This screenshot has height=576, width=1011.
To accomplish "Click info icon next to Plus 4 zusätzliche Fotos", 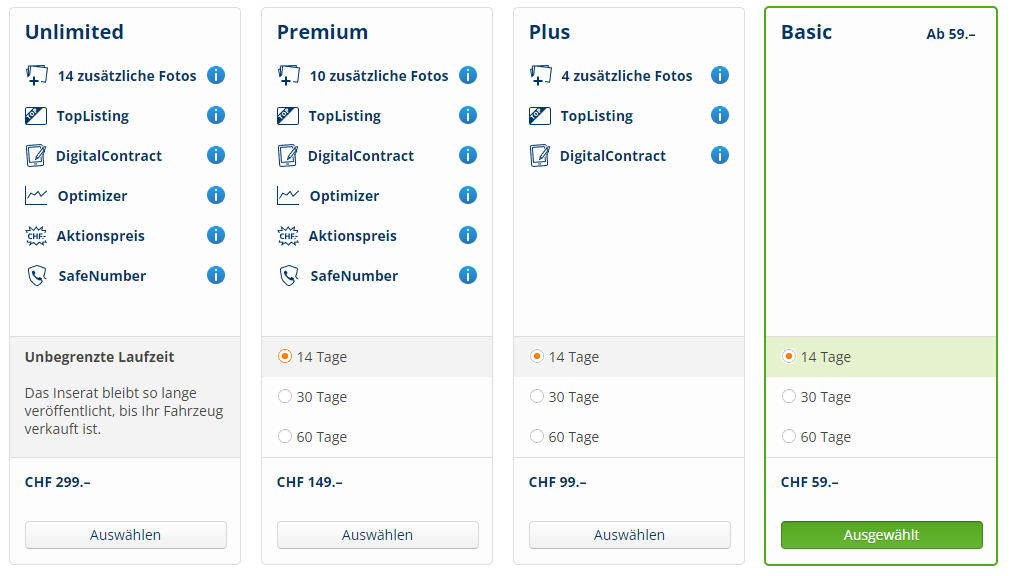I will [720, 75].
